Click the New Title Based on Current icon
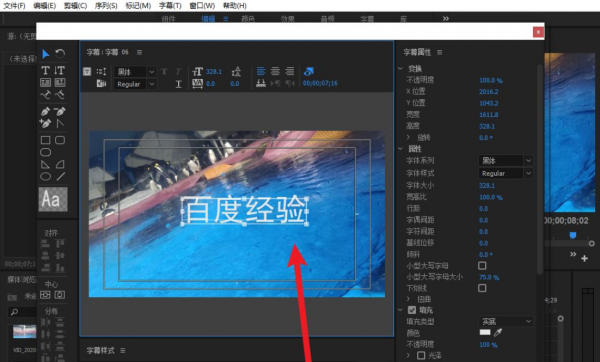Screen dimensions: 600x362 click(x=87, y=72)
